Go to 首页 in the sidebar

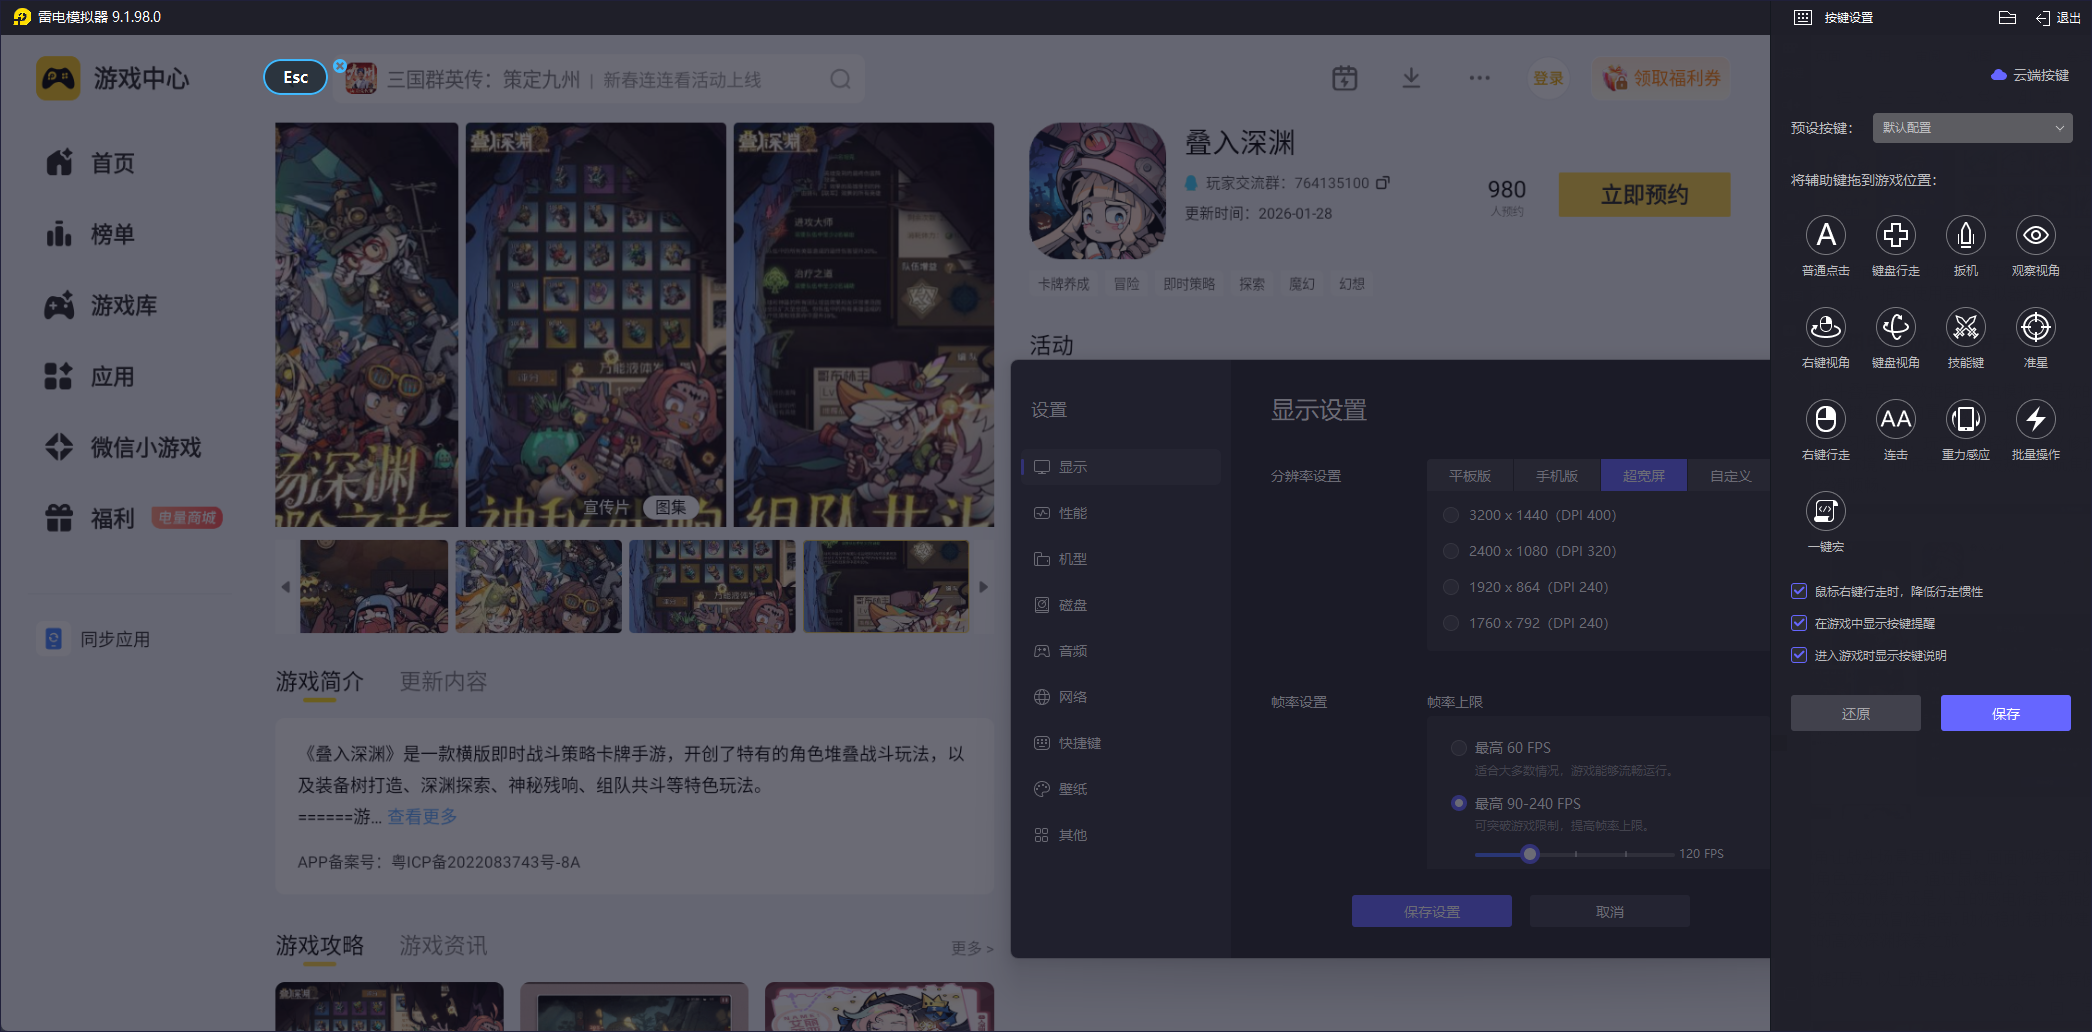(x=90, y=163)
